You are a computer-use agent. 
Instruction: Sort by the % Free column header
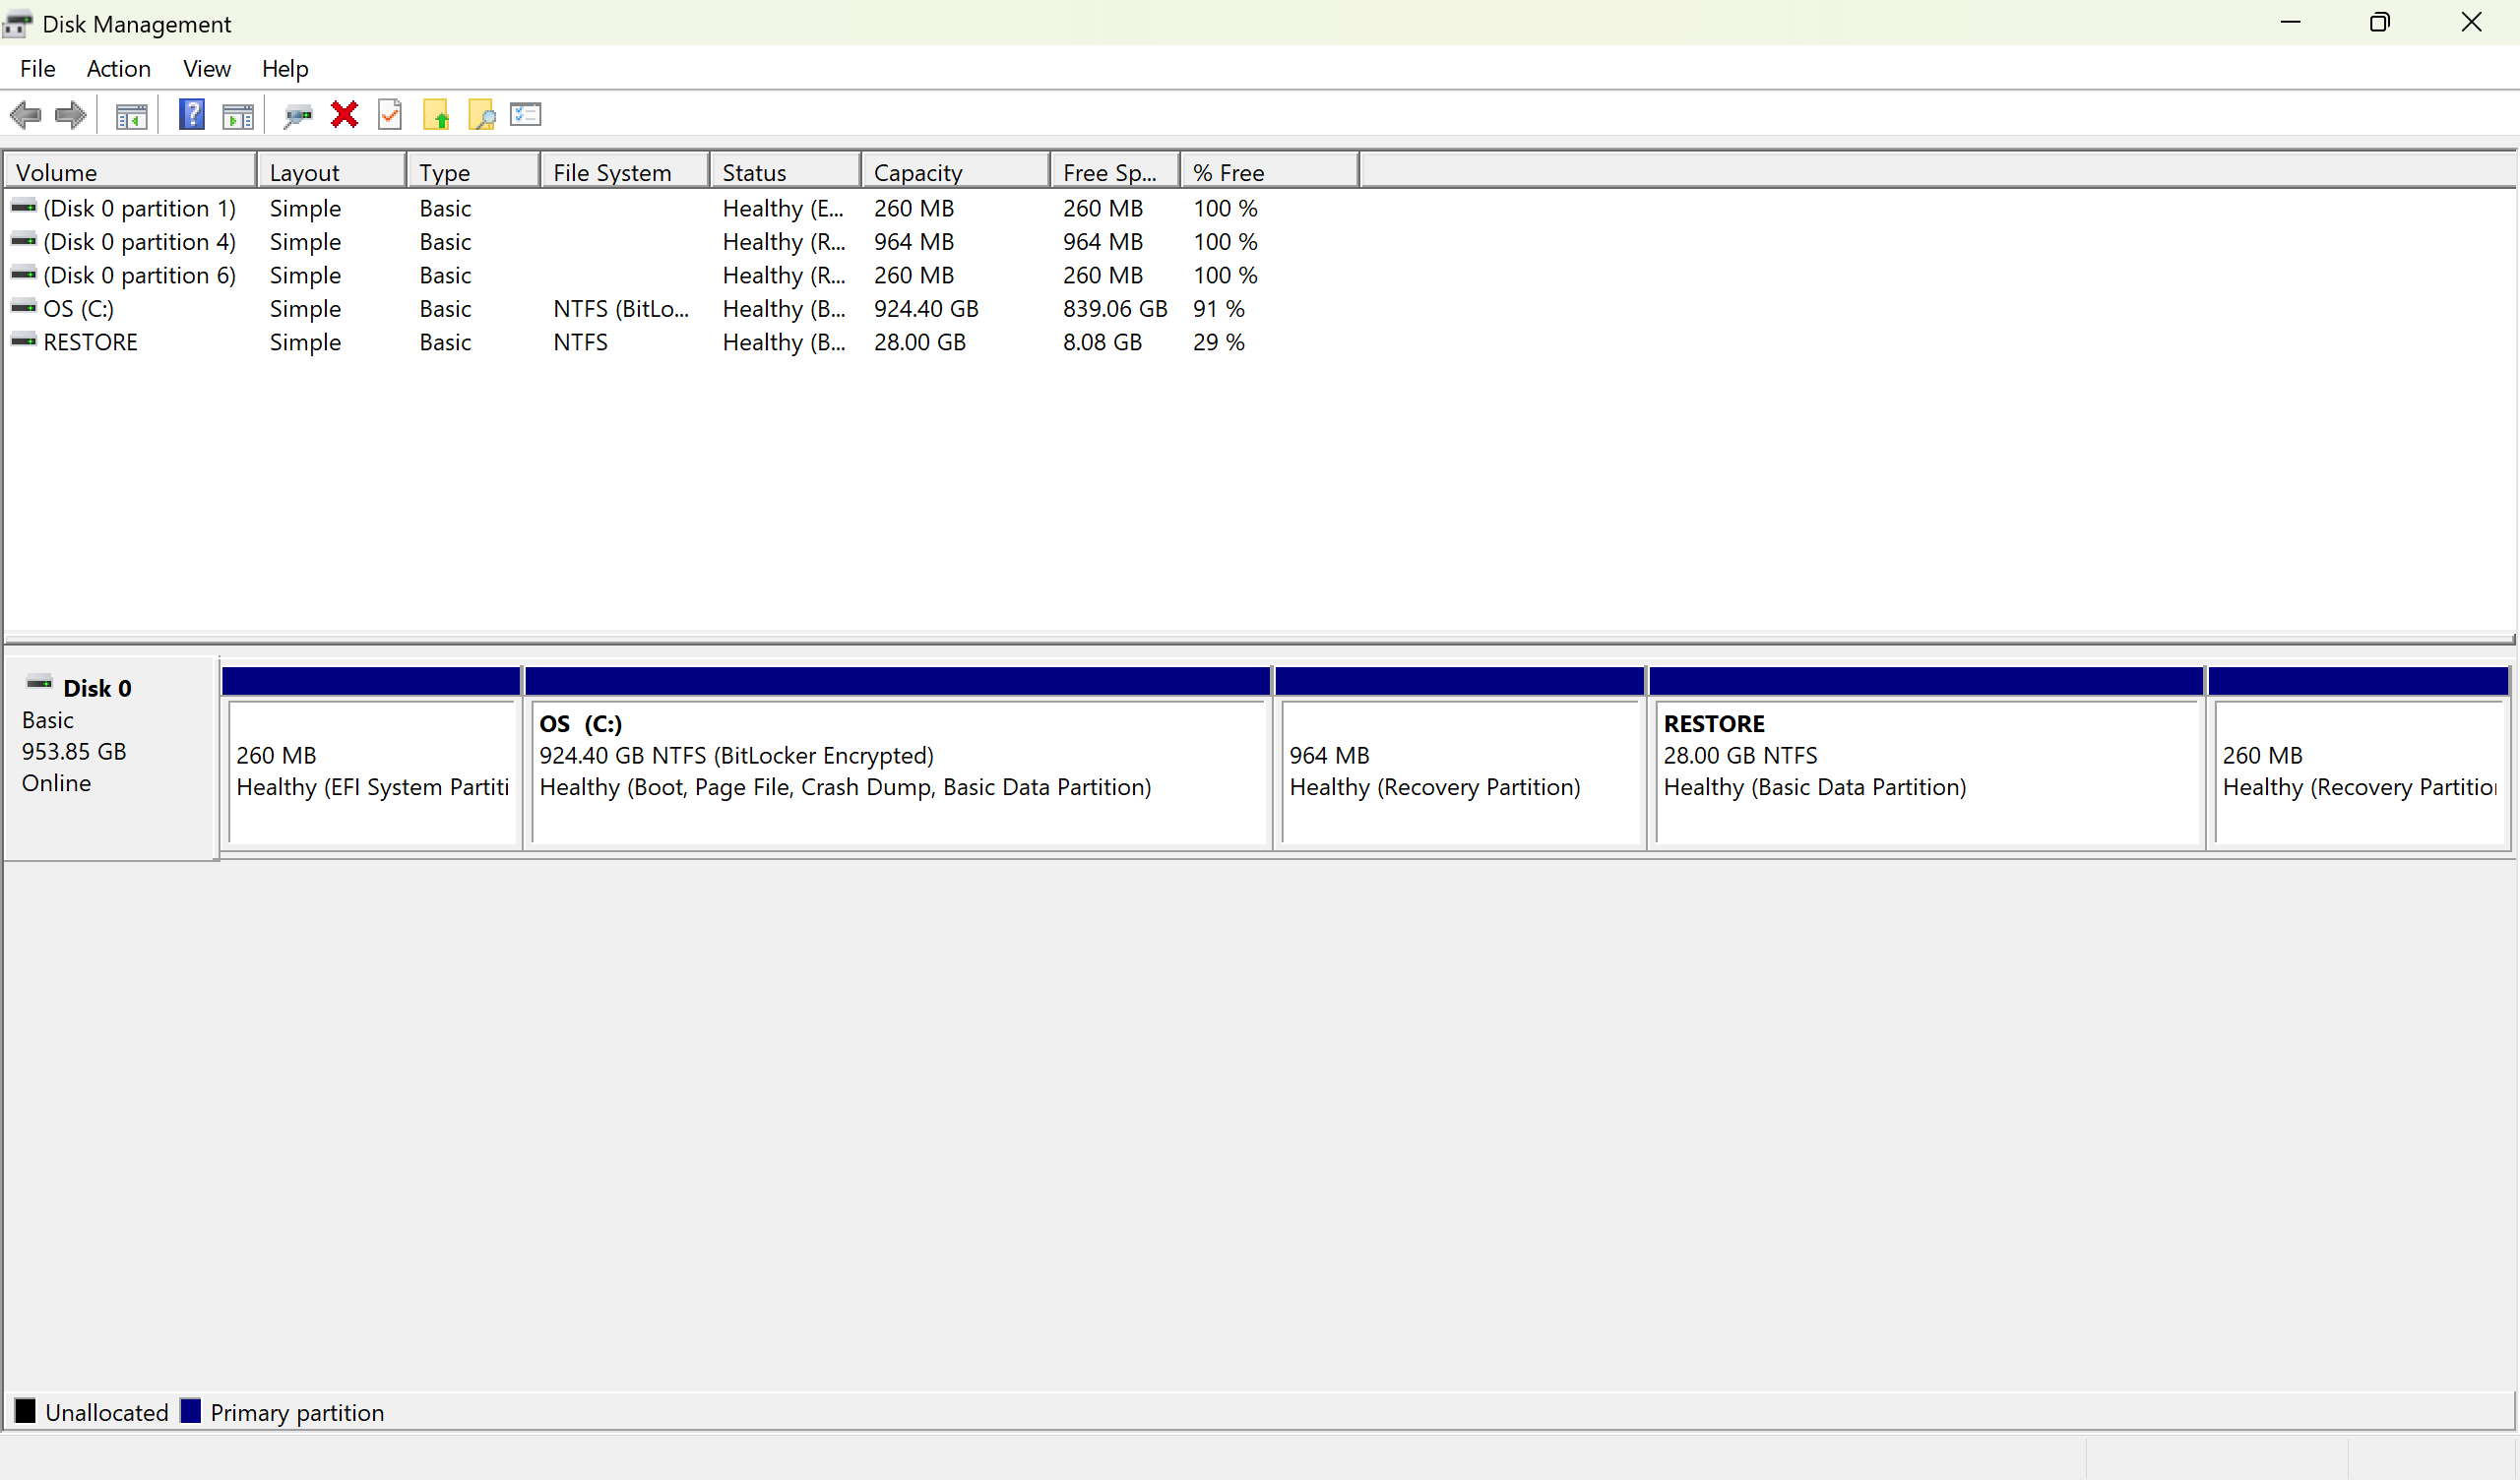(1270, 172)
